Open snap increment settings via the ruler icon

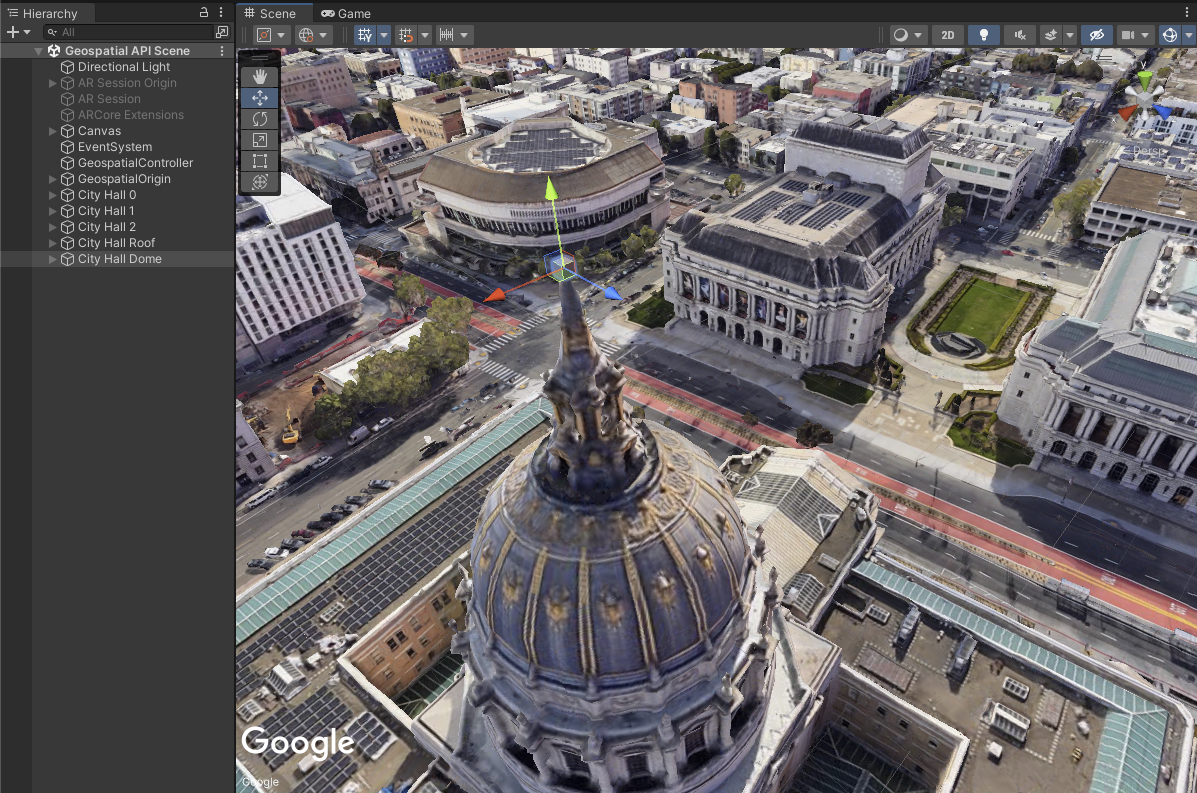click(444, 34)
